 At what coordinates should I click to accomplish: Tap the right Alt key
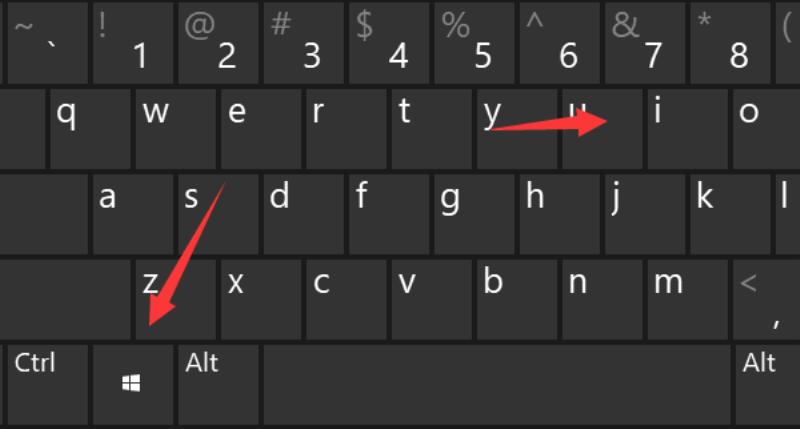767,385
